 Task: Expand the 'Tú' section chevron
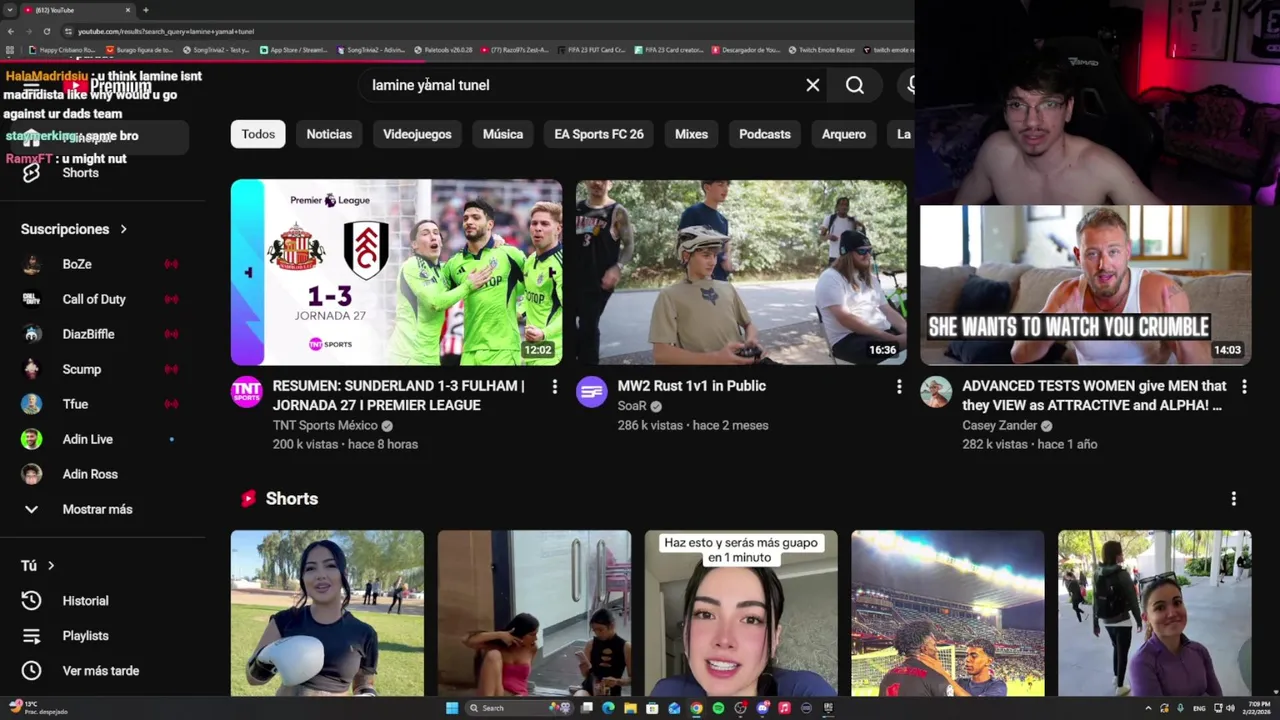point(51,566)
